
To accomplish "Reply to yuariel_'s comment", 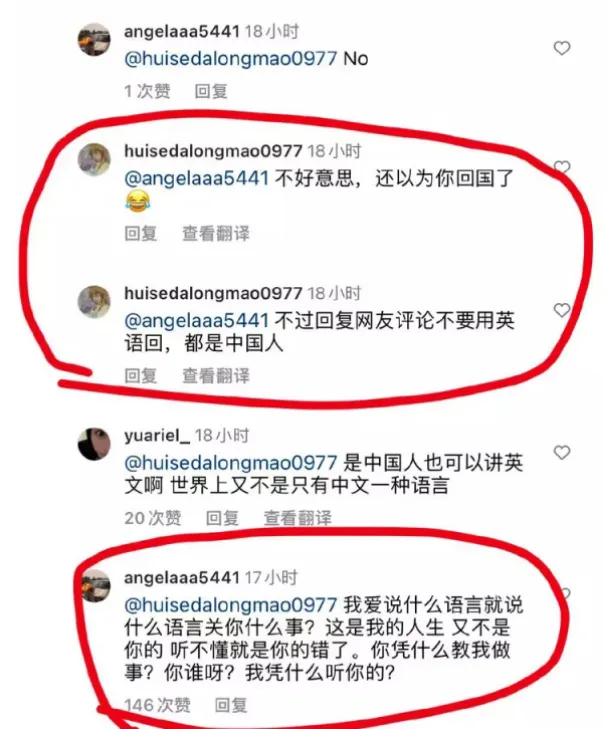I will [222, 518].
